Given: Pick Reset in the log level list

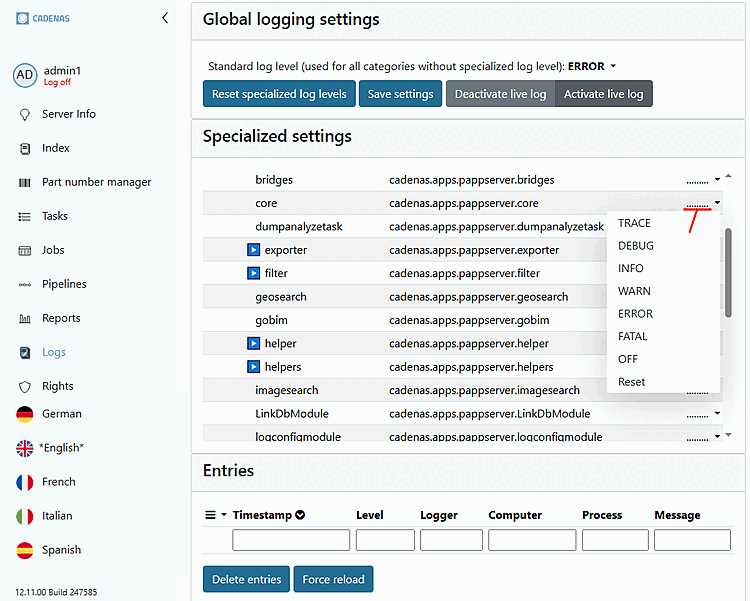Looking at the screenshot, I should click(x=632, y=382).
